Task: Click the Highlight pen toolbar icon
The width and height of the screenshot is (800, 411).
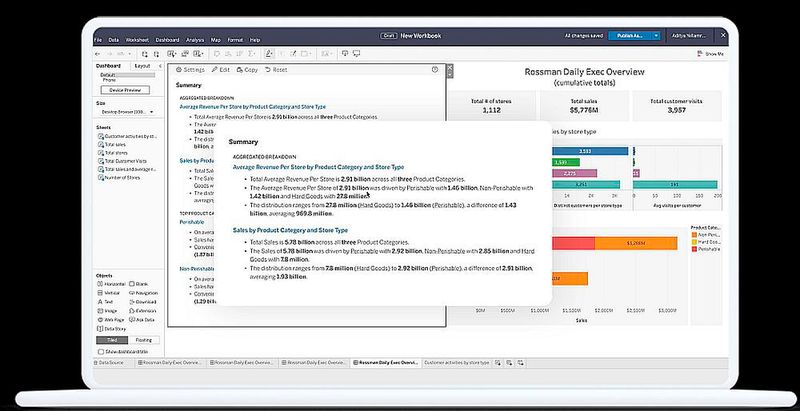Action: (x=269, y=54)
